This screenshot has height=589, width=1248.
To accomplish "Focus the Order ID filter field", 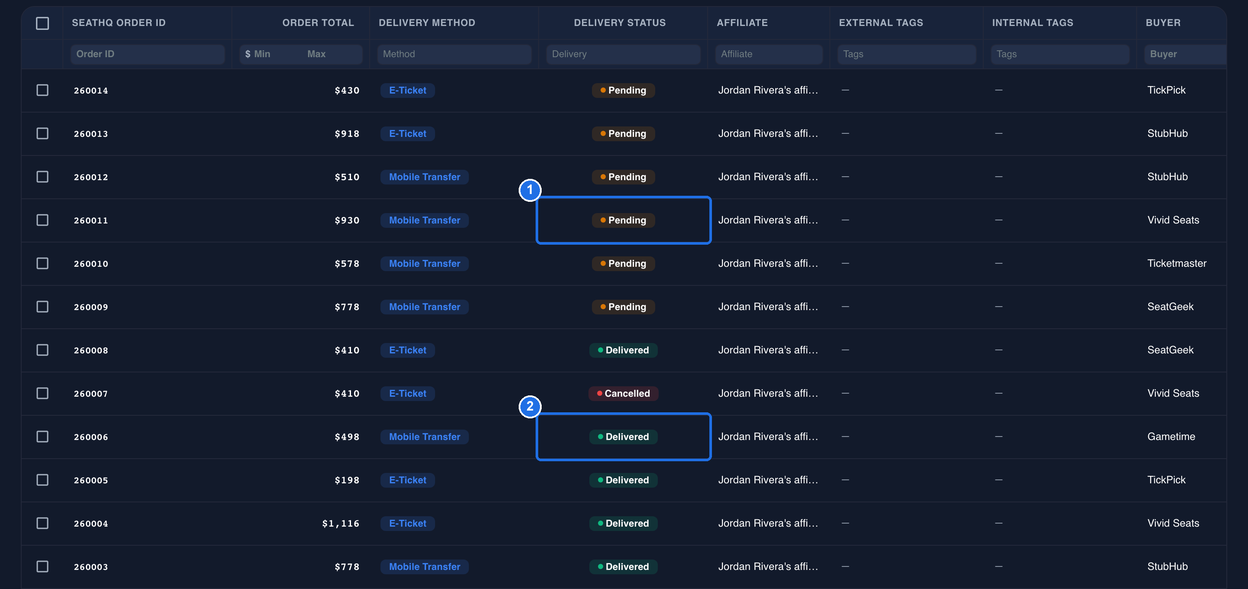I will tap(147, 54).
